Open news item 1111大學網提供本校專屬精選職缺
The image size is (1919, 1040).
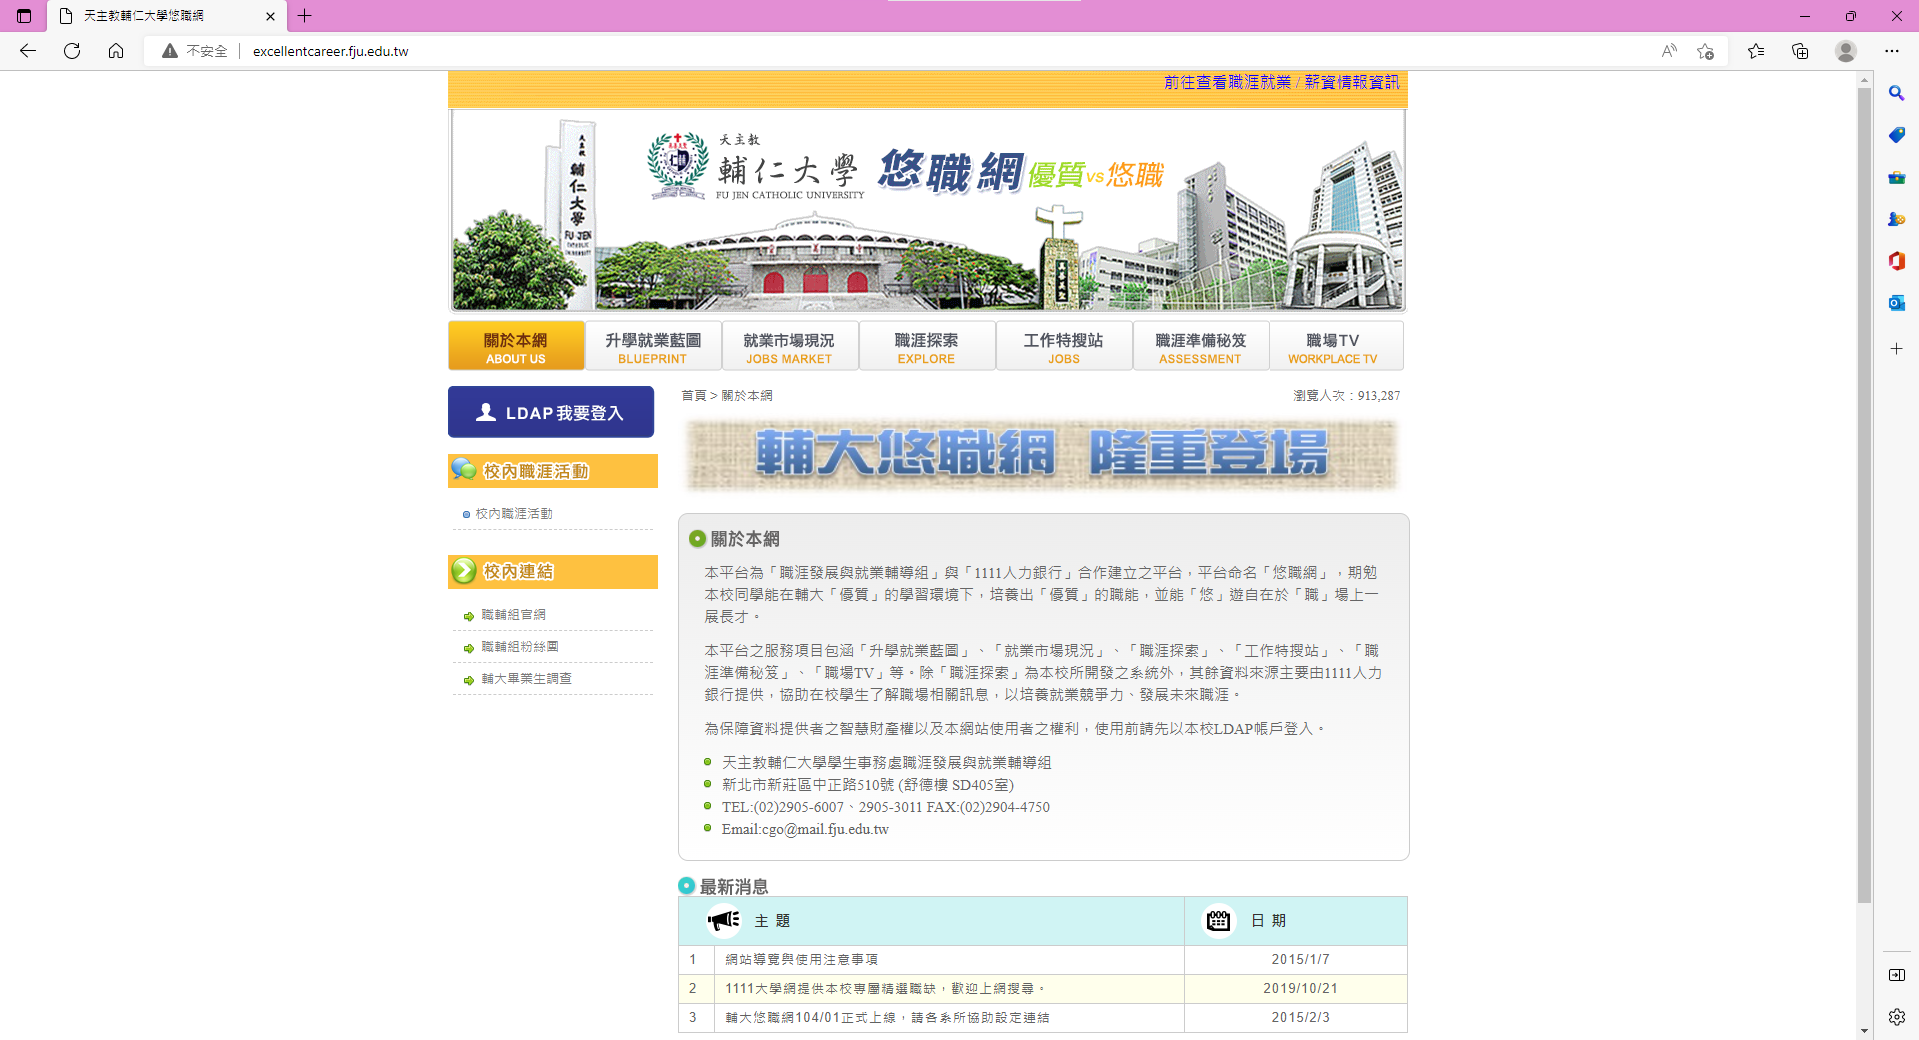click(x=885, y=989)
